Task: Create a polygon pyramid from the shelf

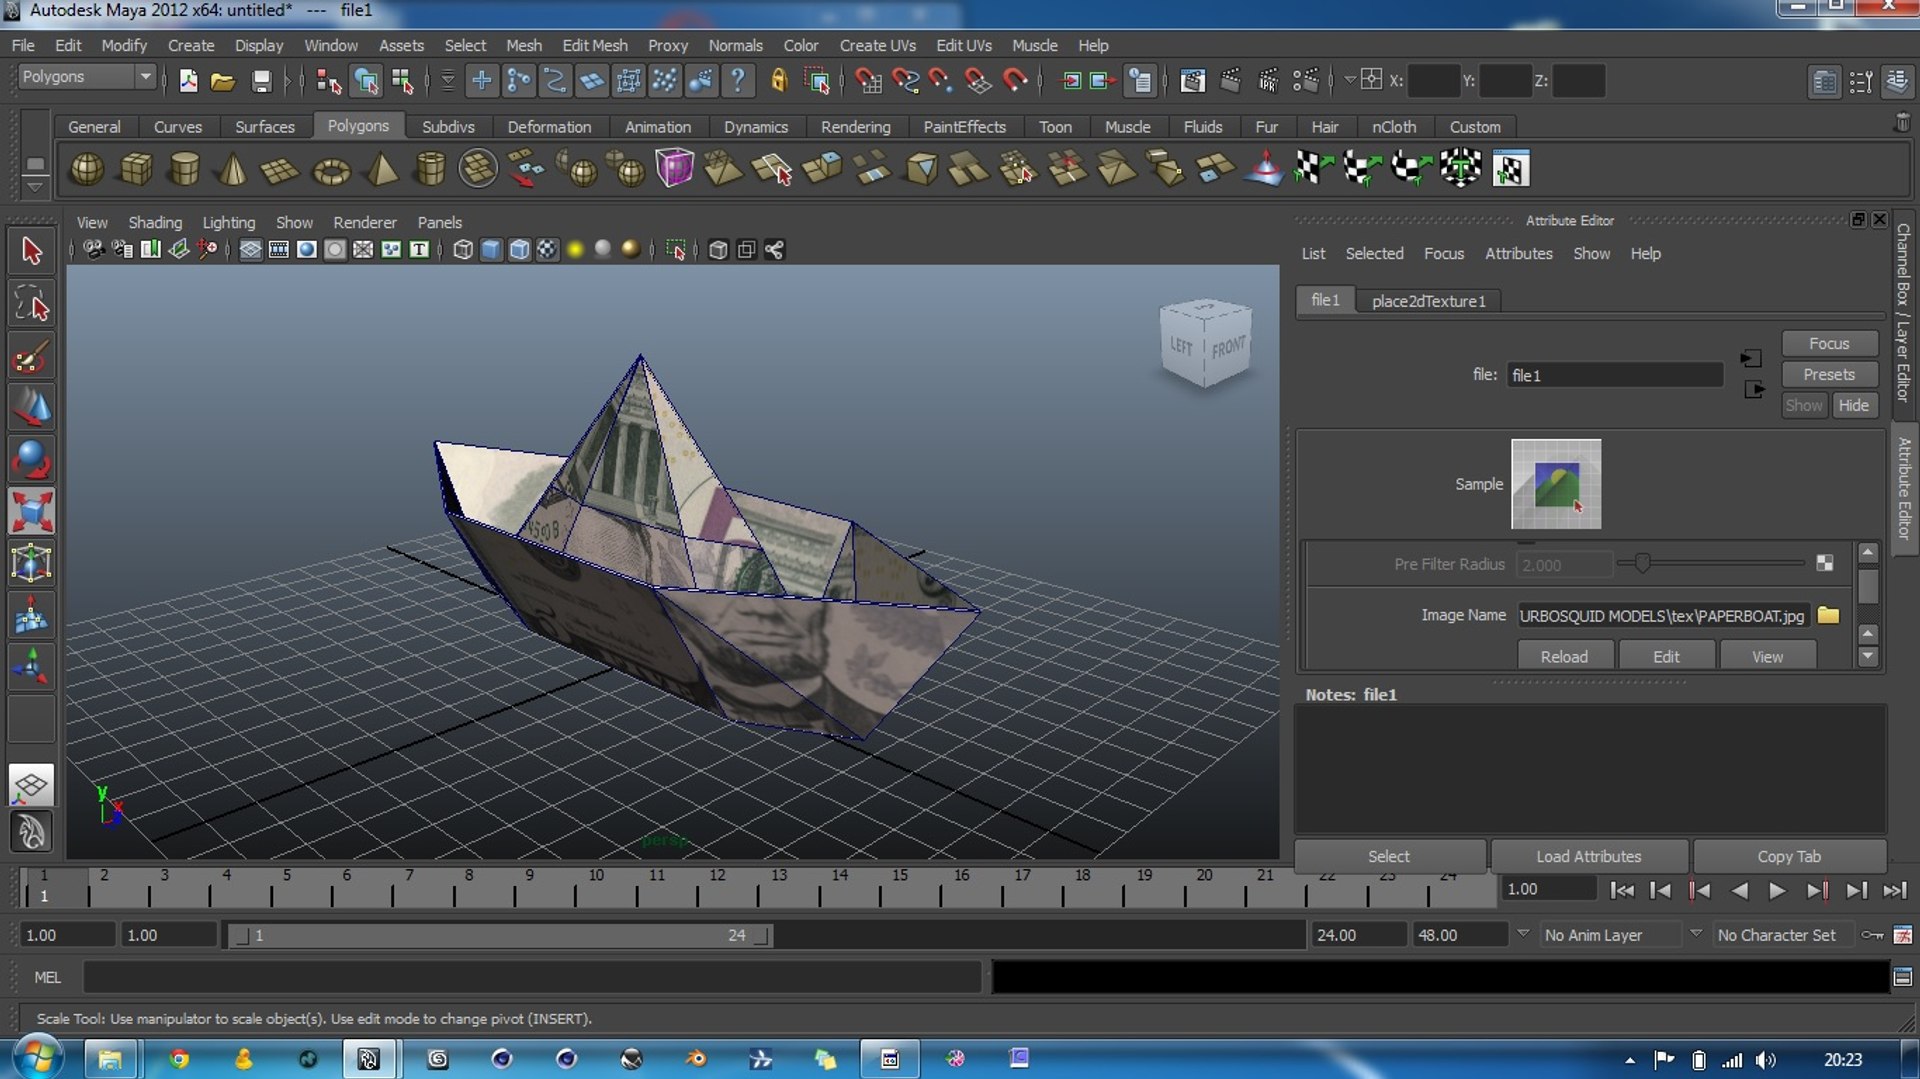Action: pyautogui.click(x=382, y=168)
